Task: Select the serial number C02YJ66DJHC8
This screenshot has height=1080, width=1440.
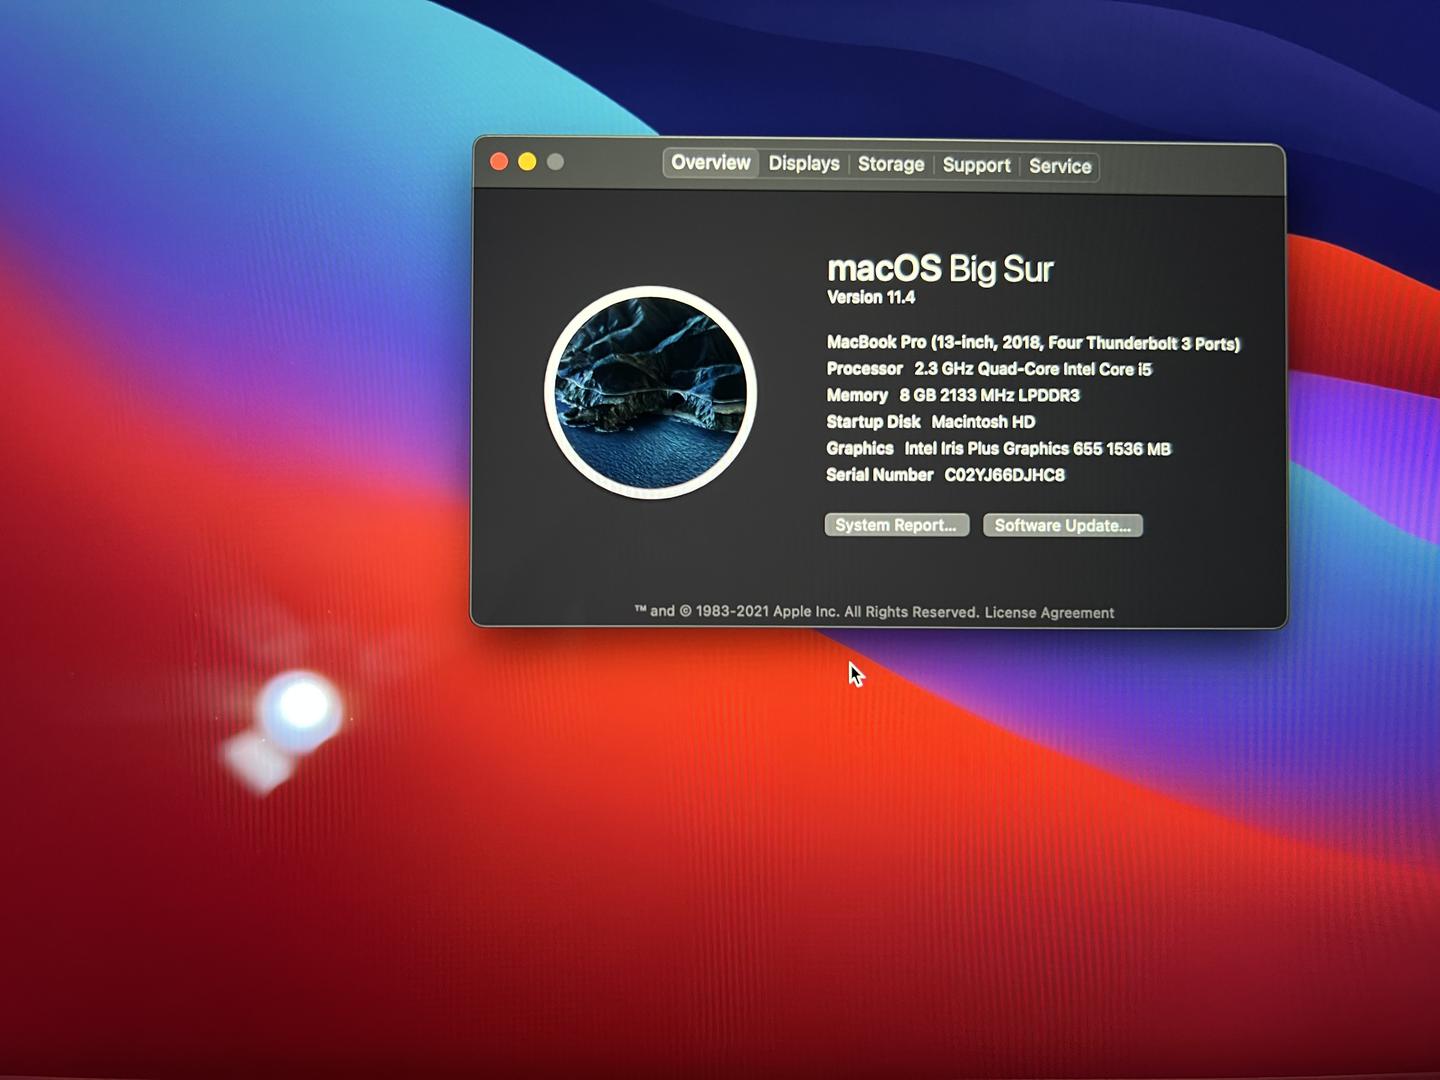Action: tap(1005, 475)
